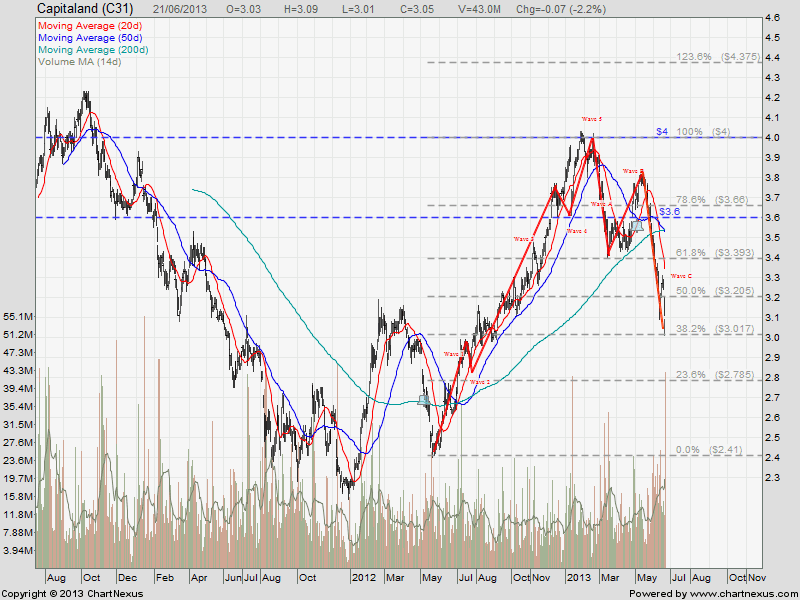Click the 3.94M volume axis label
The image size is (800, 600).
18,551
